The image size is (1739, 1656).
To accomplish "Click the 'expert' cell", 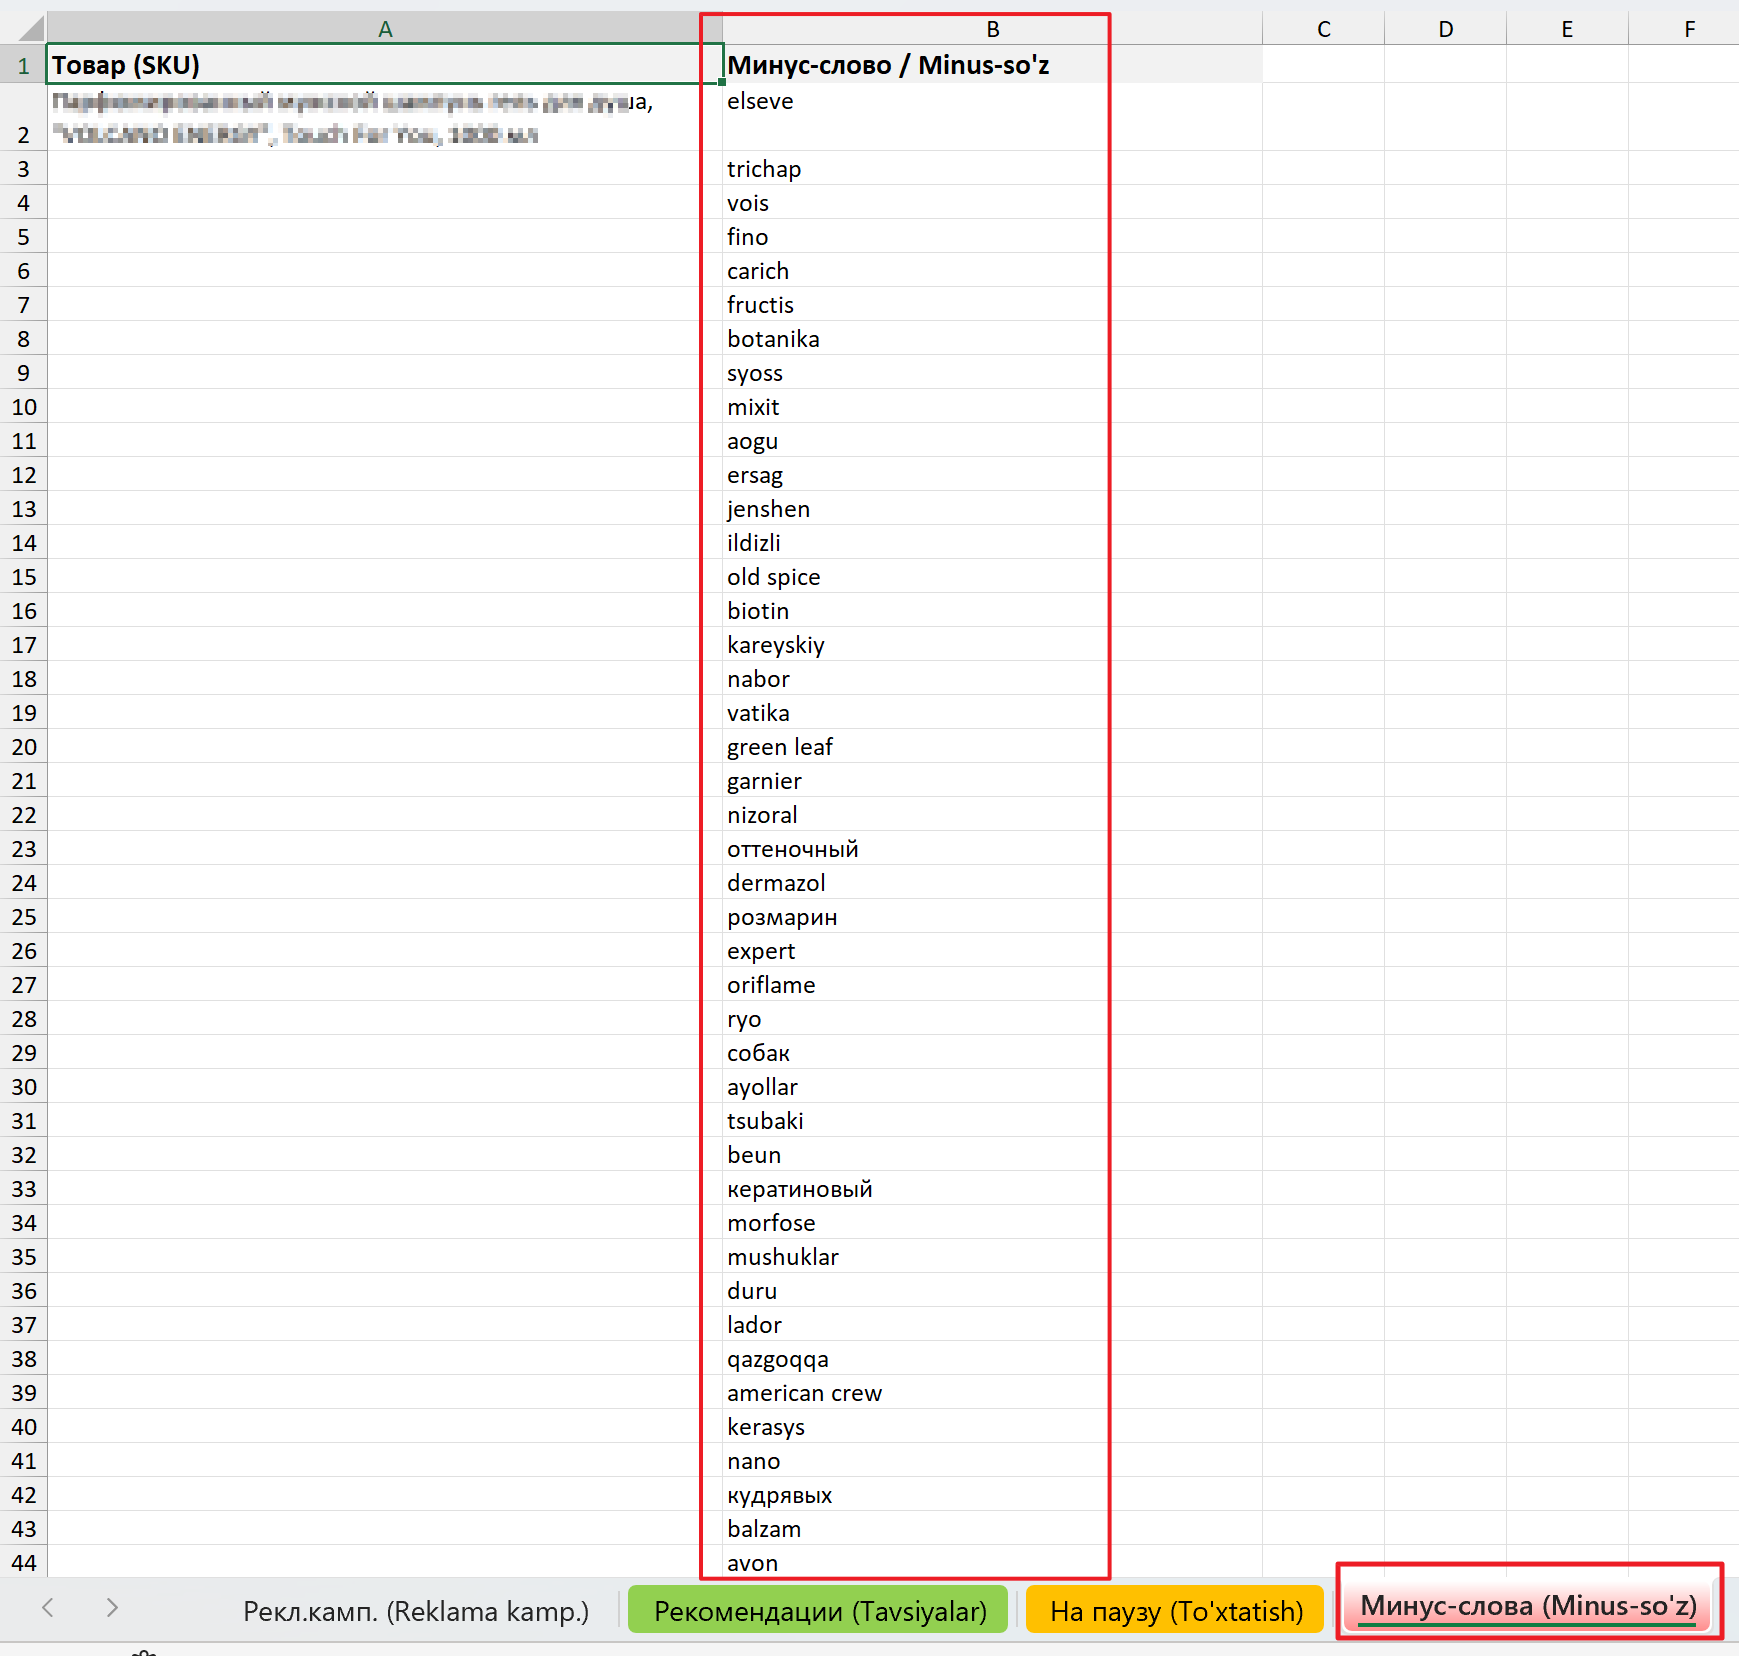I will click(992, 951).
